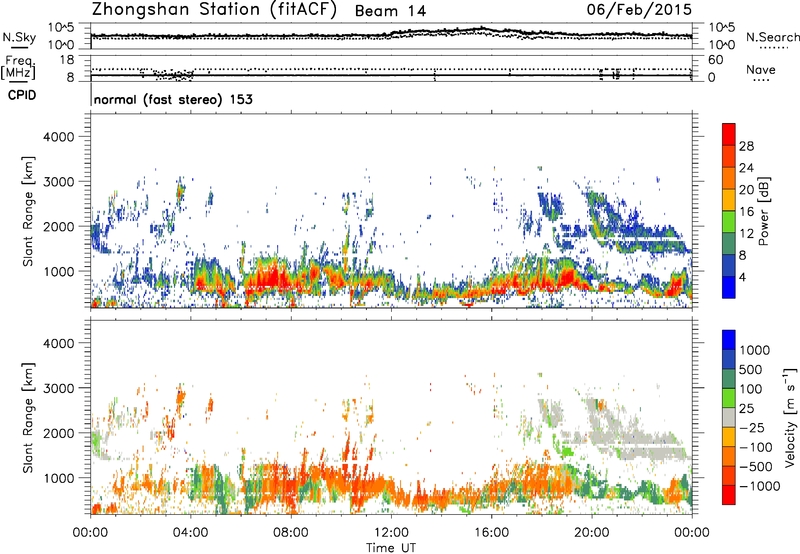Image resolution: width=800 pixels, height=554 pixels.
Task: Click the 'Nave' legend label
Action: pos(761,70)
